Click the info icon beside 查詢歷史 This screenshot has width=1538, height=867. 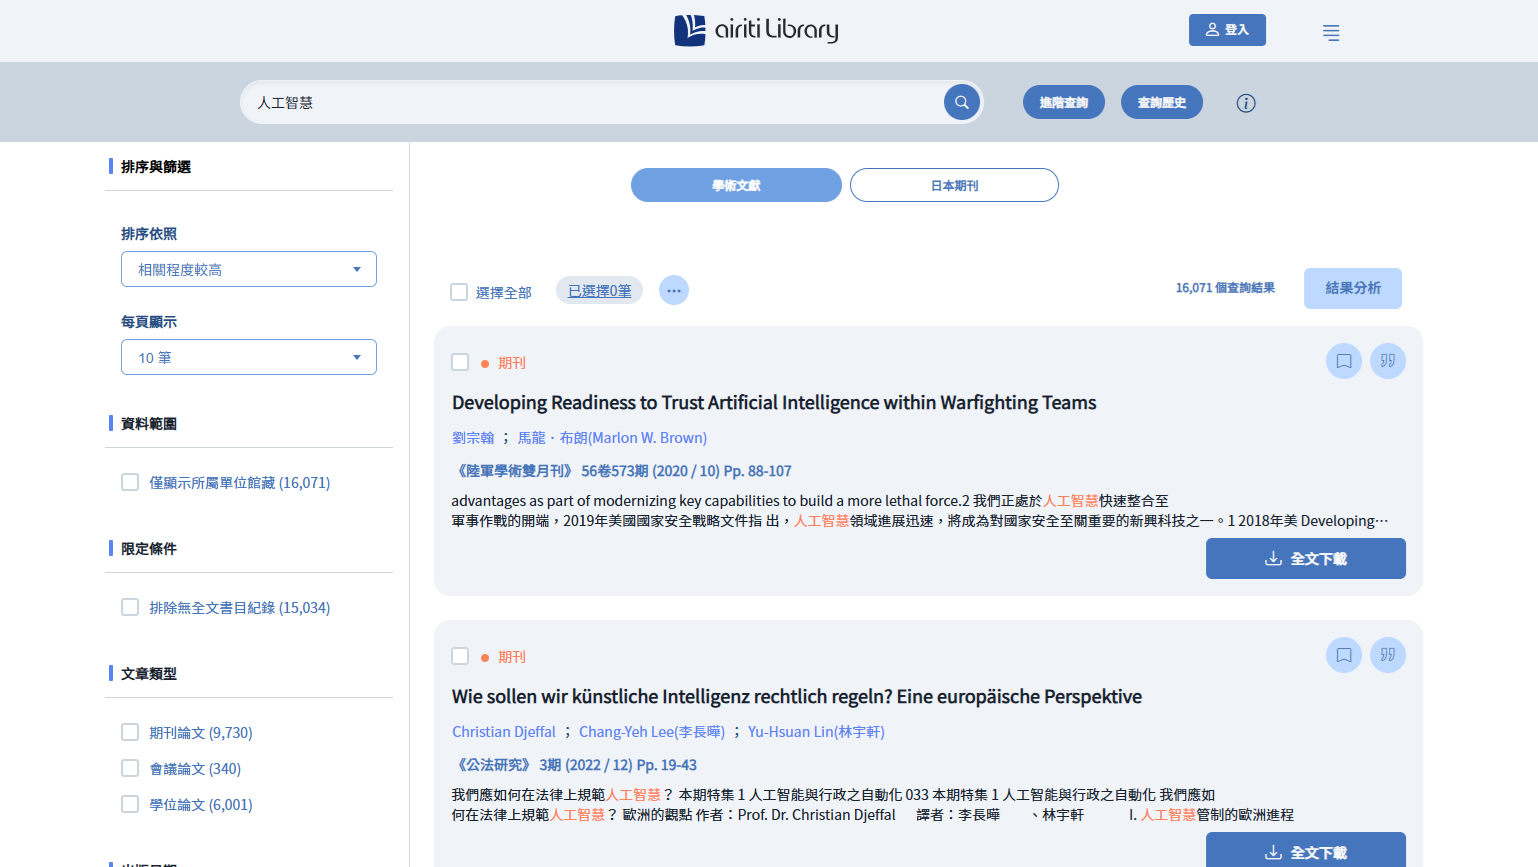(1245, 102)
